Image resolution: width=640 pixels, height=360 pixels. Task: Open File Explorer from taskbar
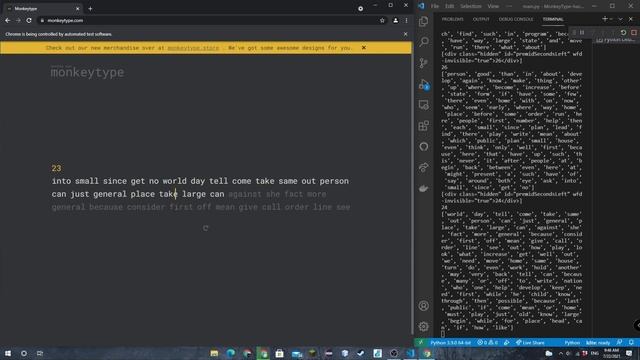click(214, 353)
